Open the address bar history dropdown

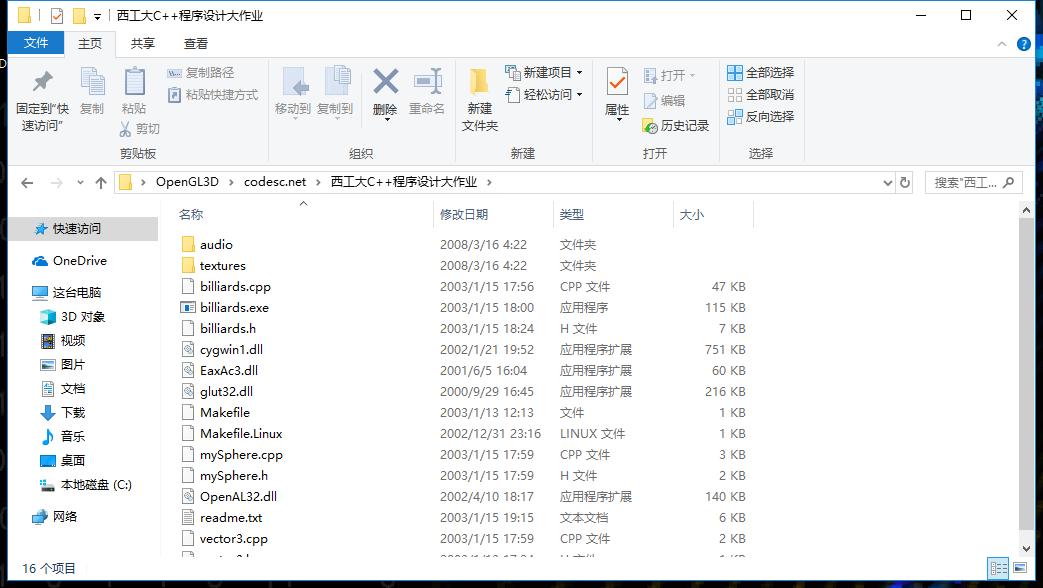[x=888, y=182]
